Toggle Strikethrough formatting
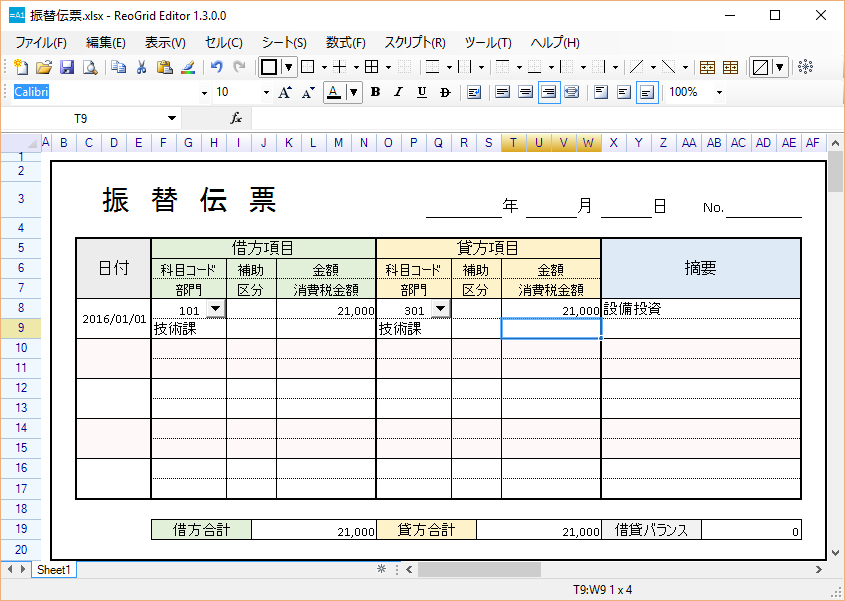845x601 pixels. 444,92
